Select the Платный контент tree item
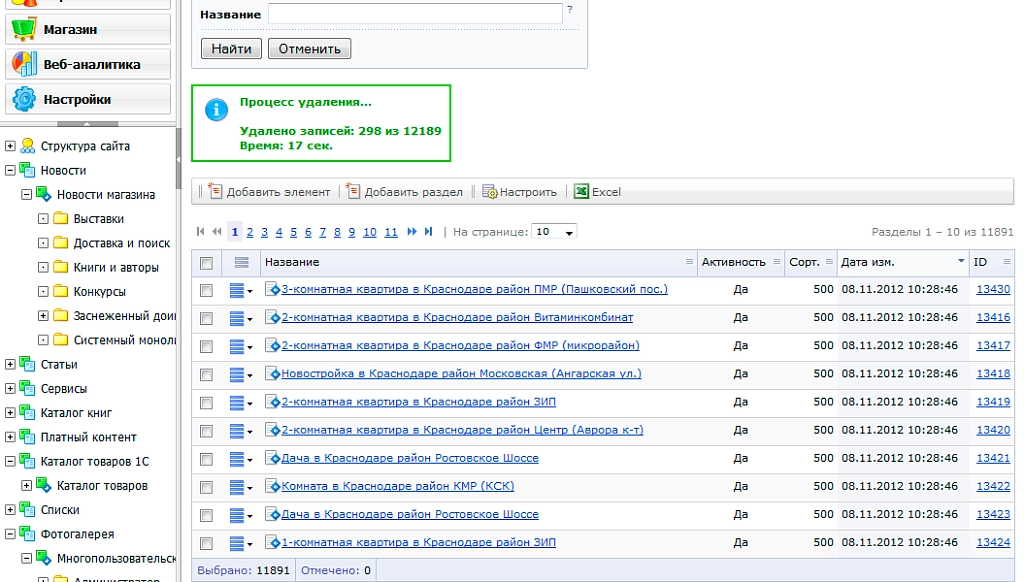This screenshot has width=1024, height=582. point(88,437)
